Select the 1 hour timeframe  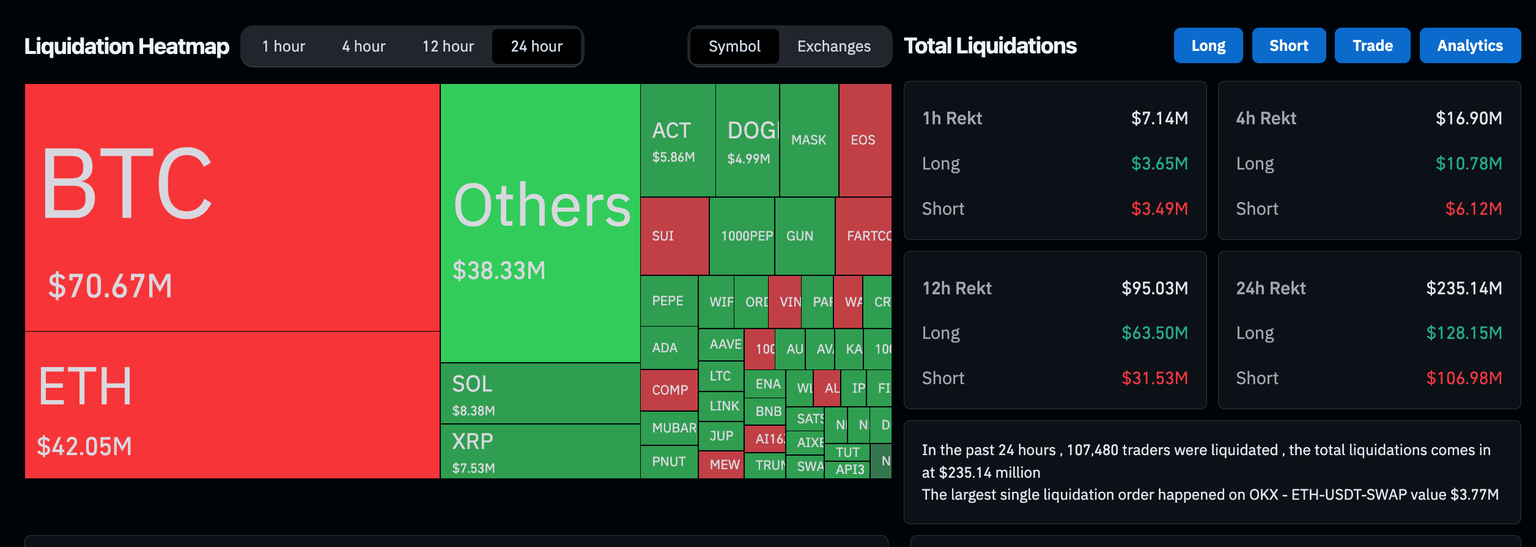point(284,46)
